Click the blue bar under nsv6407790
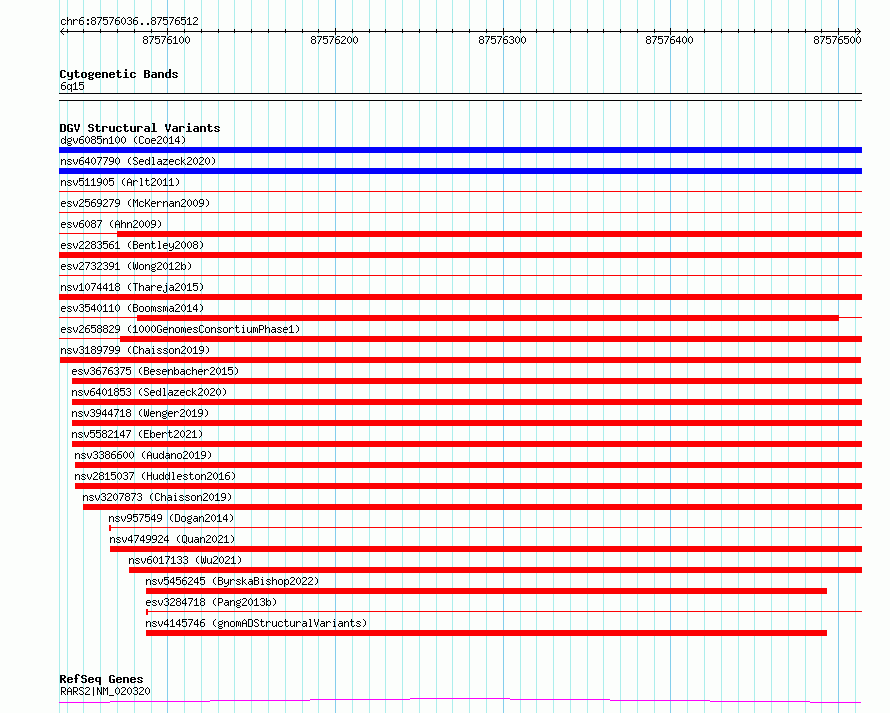Screen dimensions: 890x713 tap(460, 171)
